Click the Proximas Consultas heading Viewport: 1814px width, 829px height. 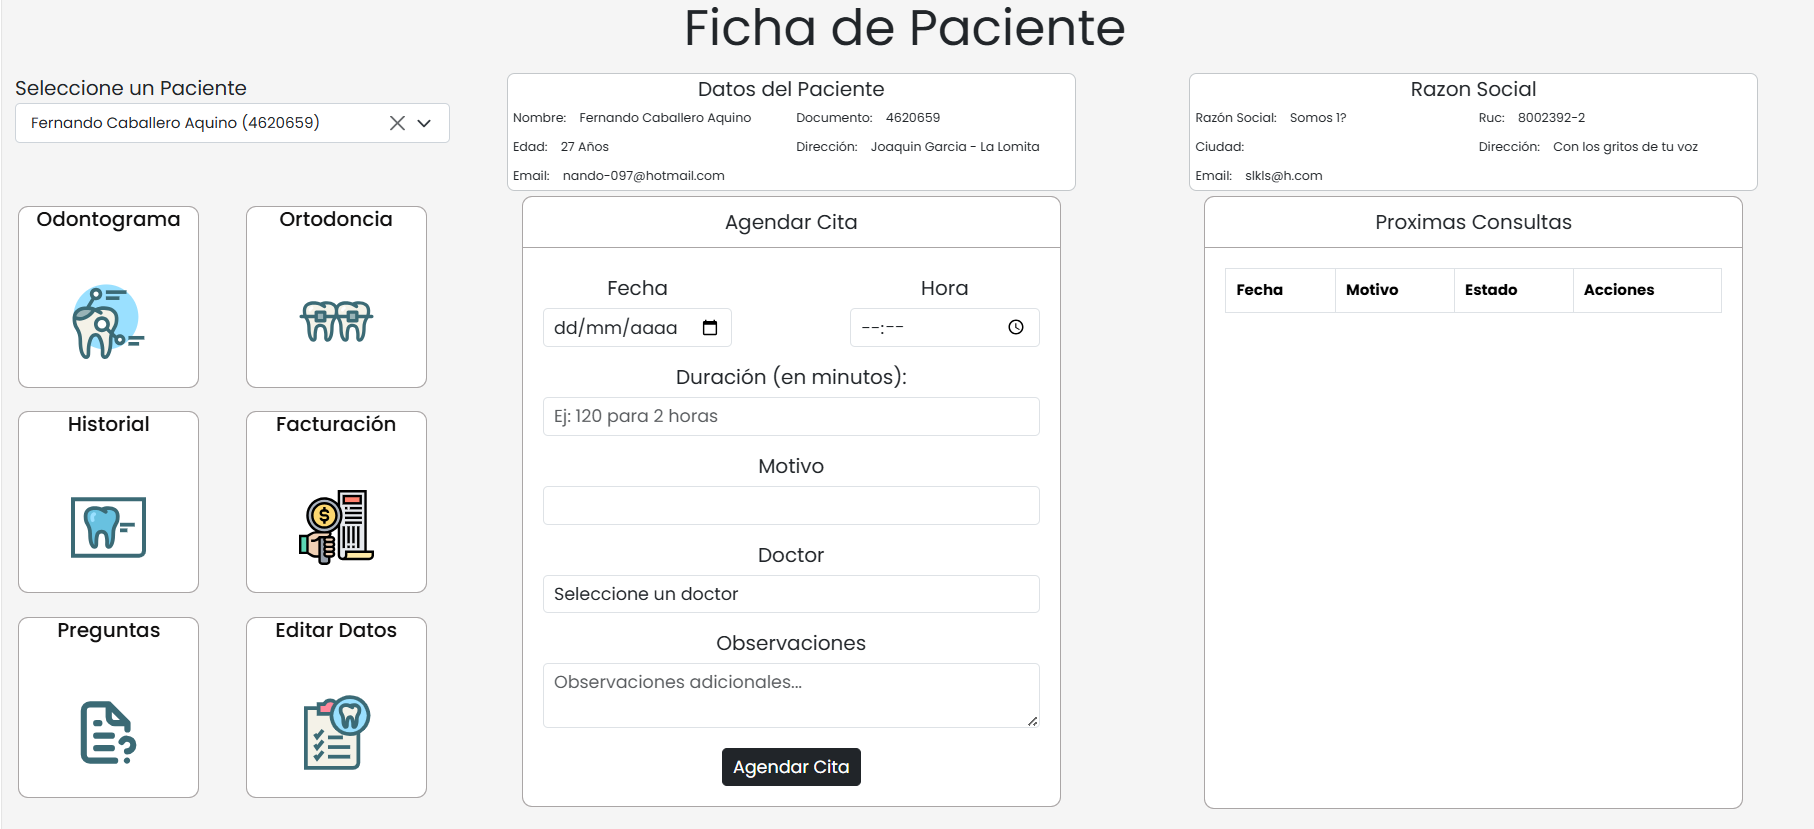click(1473, 222)
